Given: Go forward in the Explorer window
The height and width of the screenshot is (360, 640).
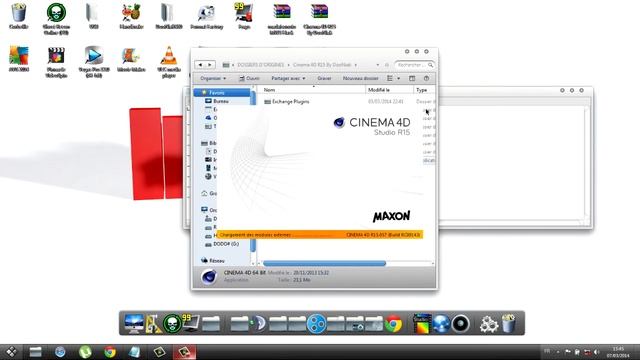Looking at the screenshot, I should pyautogui.click(x=210, y=64).
